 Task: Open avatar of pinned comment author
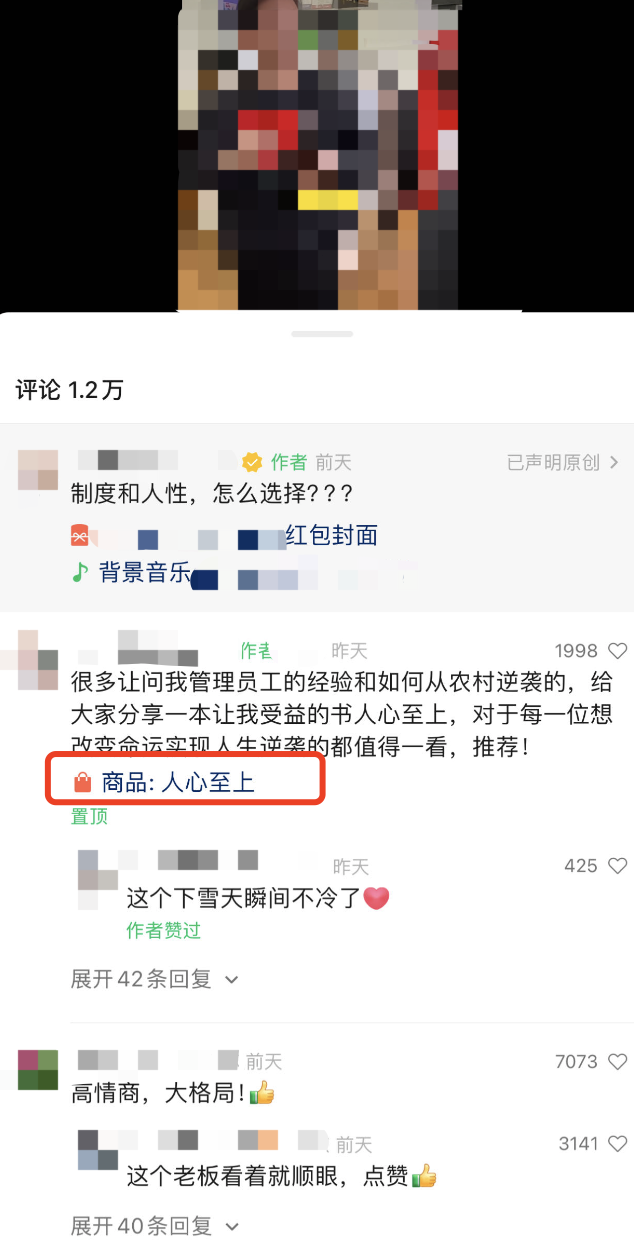pos(38,660)
